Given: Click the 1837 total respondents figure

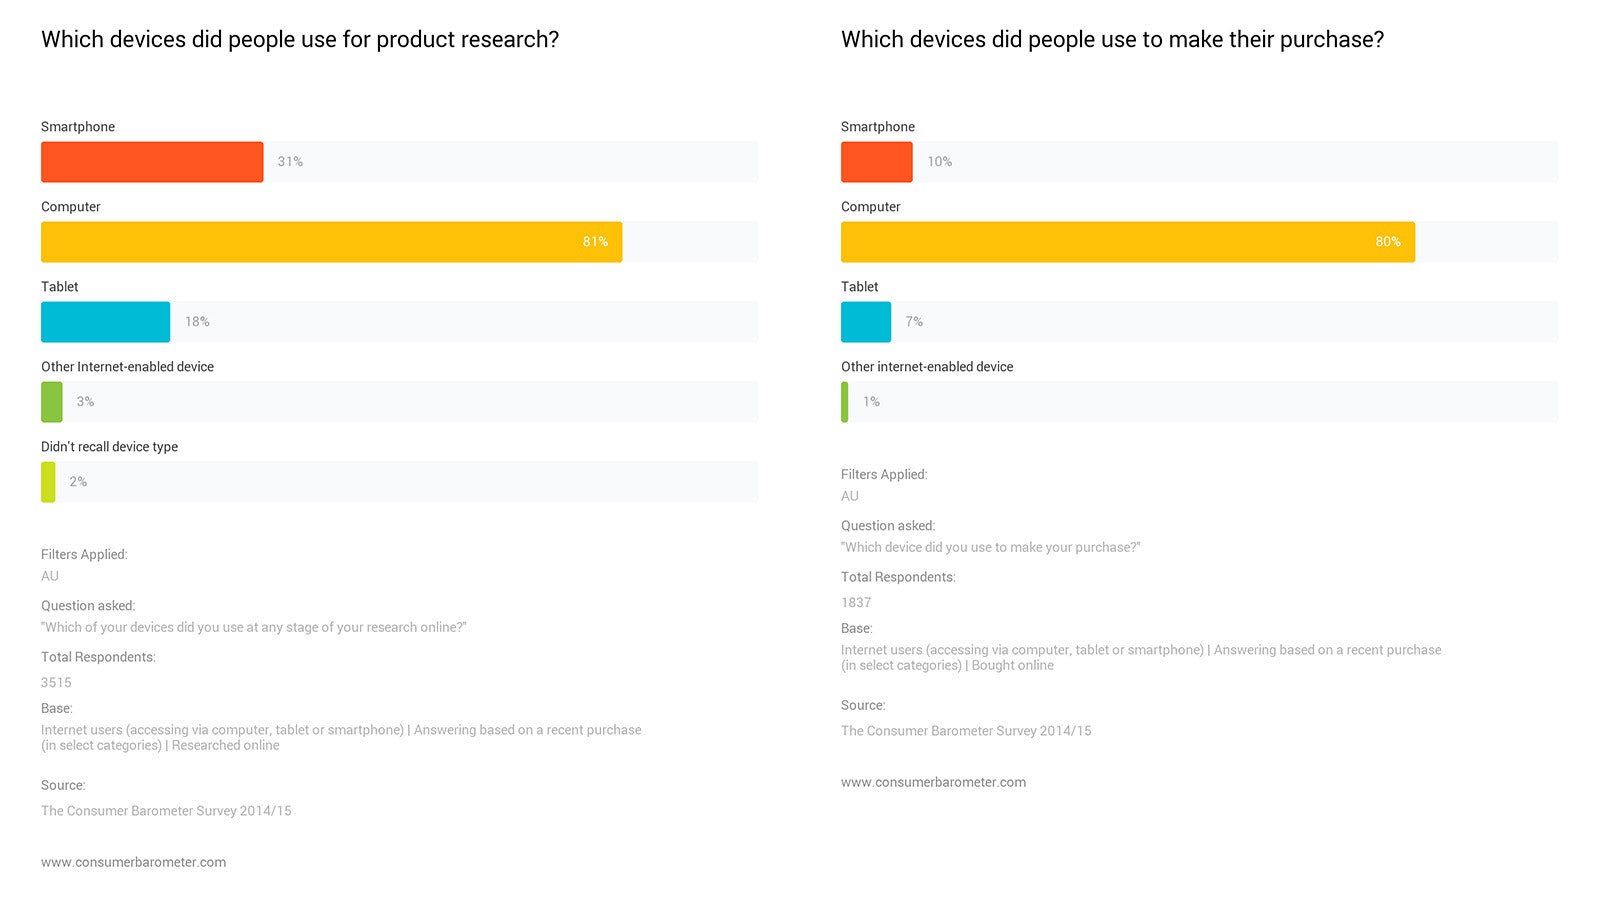Looking at the screenshot, I should click(x=856, y=603).
